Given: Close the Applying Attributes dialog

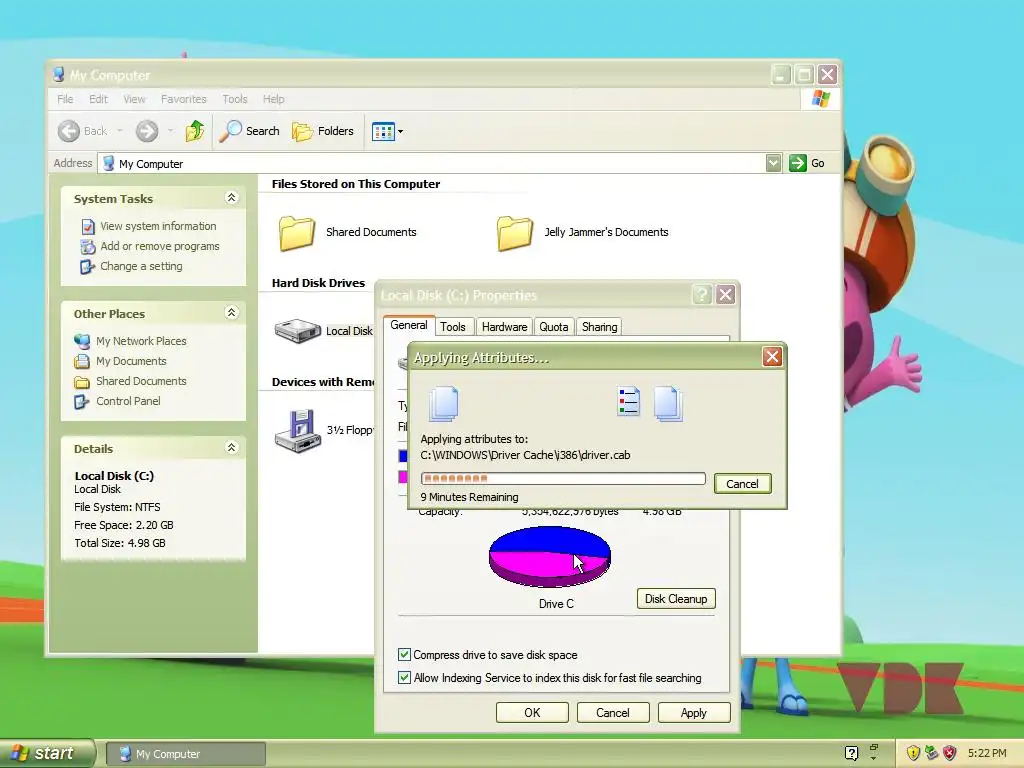Looking at the screenshot, I should [x=772, y=357].
